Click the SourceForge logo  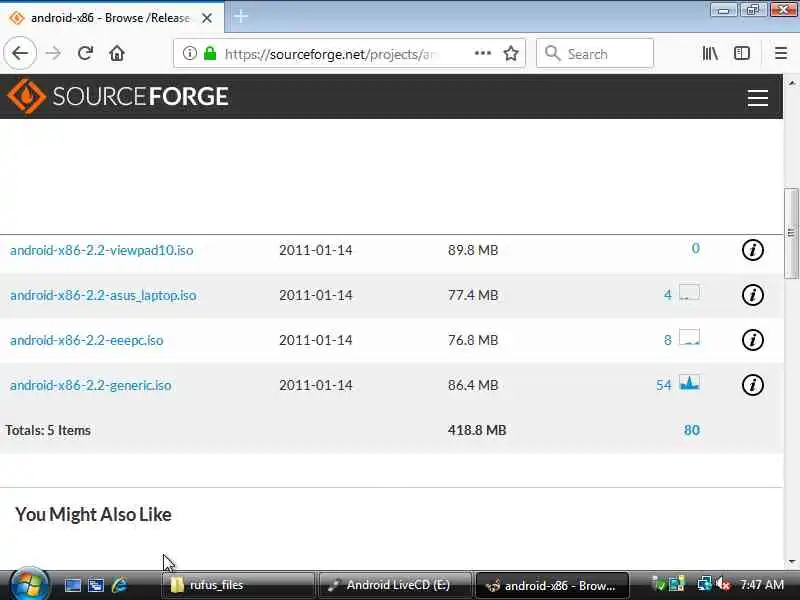click(x=118, y=96)
